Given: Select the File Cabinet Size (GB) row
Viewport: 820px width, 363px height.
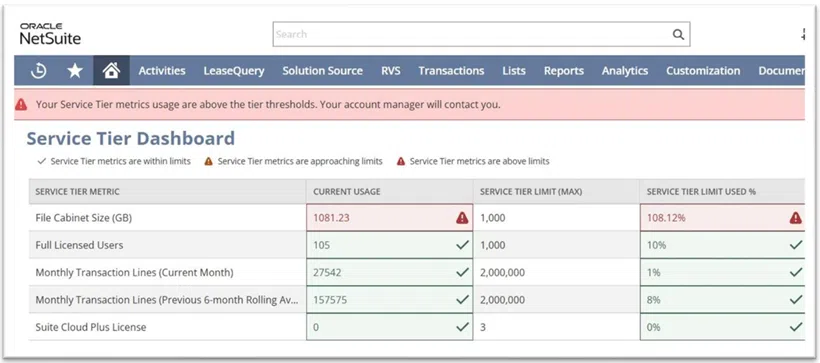Looking at the screenshot, I should 417,218.
